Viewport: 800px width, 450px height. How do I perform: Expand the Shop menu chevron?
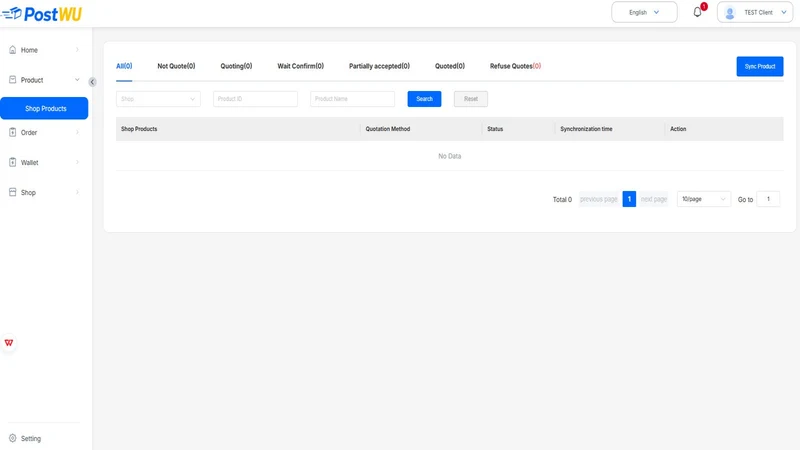[77, 192]
